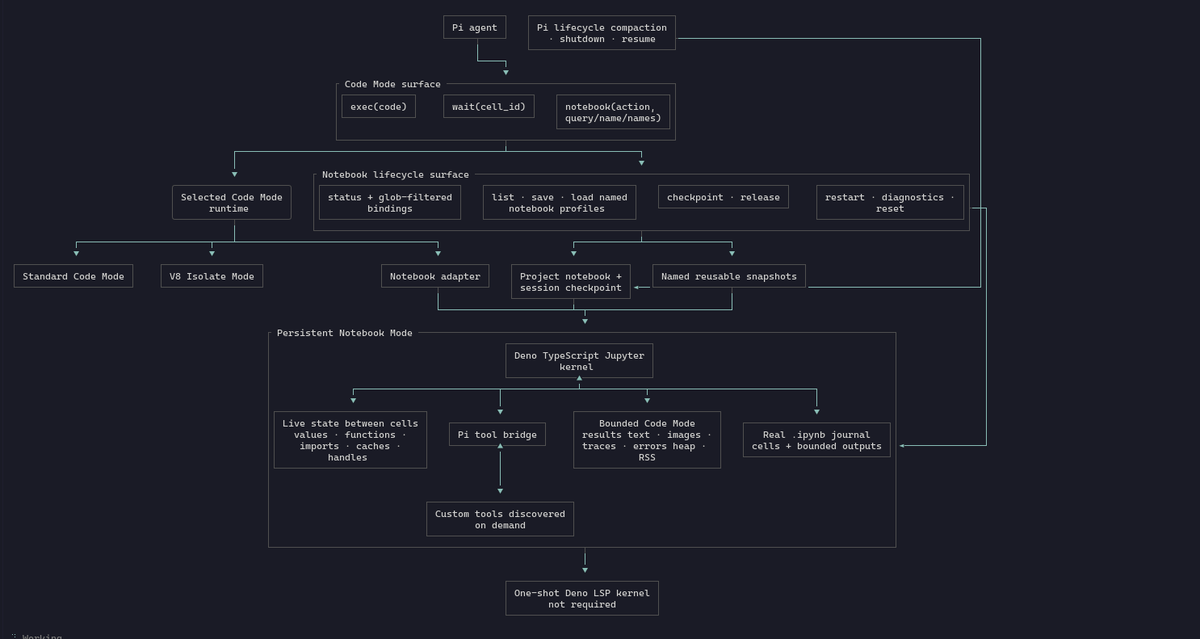The height and width of the screenshot is (639, 1200).
Task: Click the exec(code) box
Action: [x=378, y=106]
